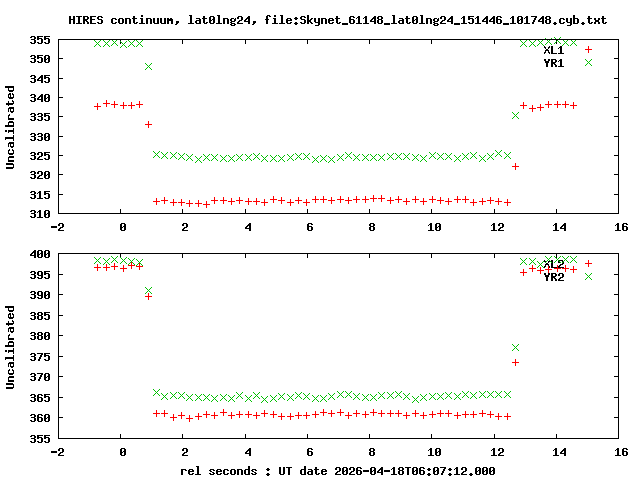Image resolution: width=640 pixels, height=480 pixels.
Task: Click the red plus marker beside XL1 legend
Action: [x=588, y=49]
